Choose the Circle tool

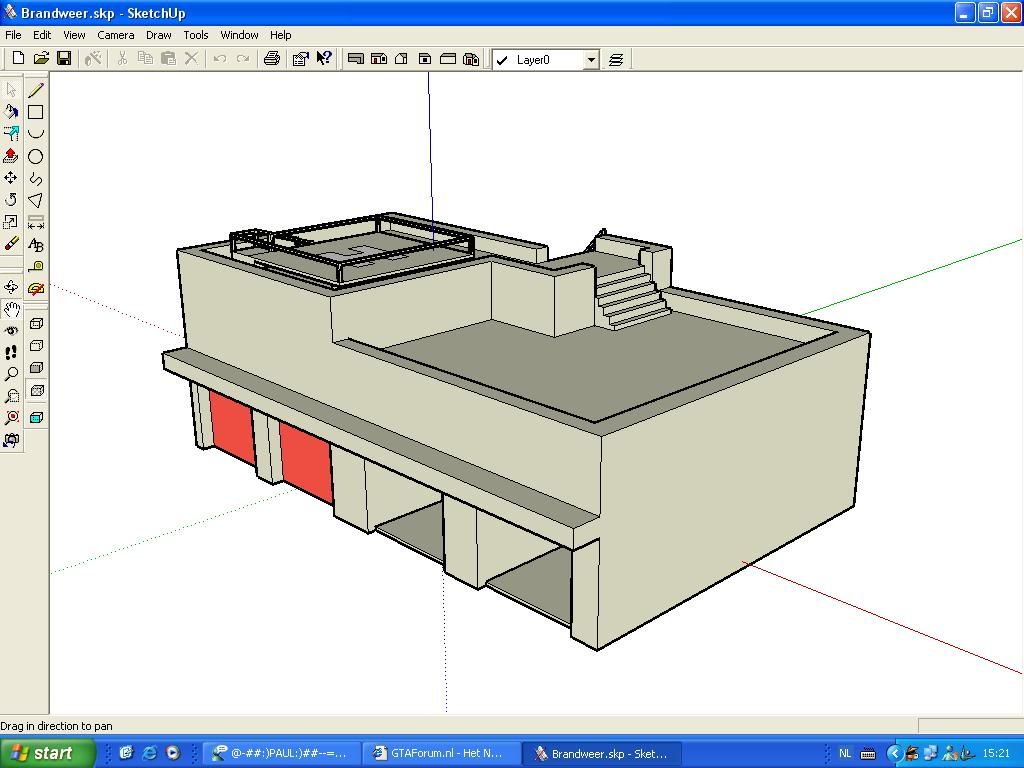[x=36, y=156]
